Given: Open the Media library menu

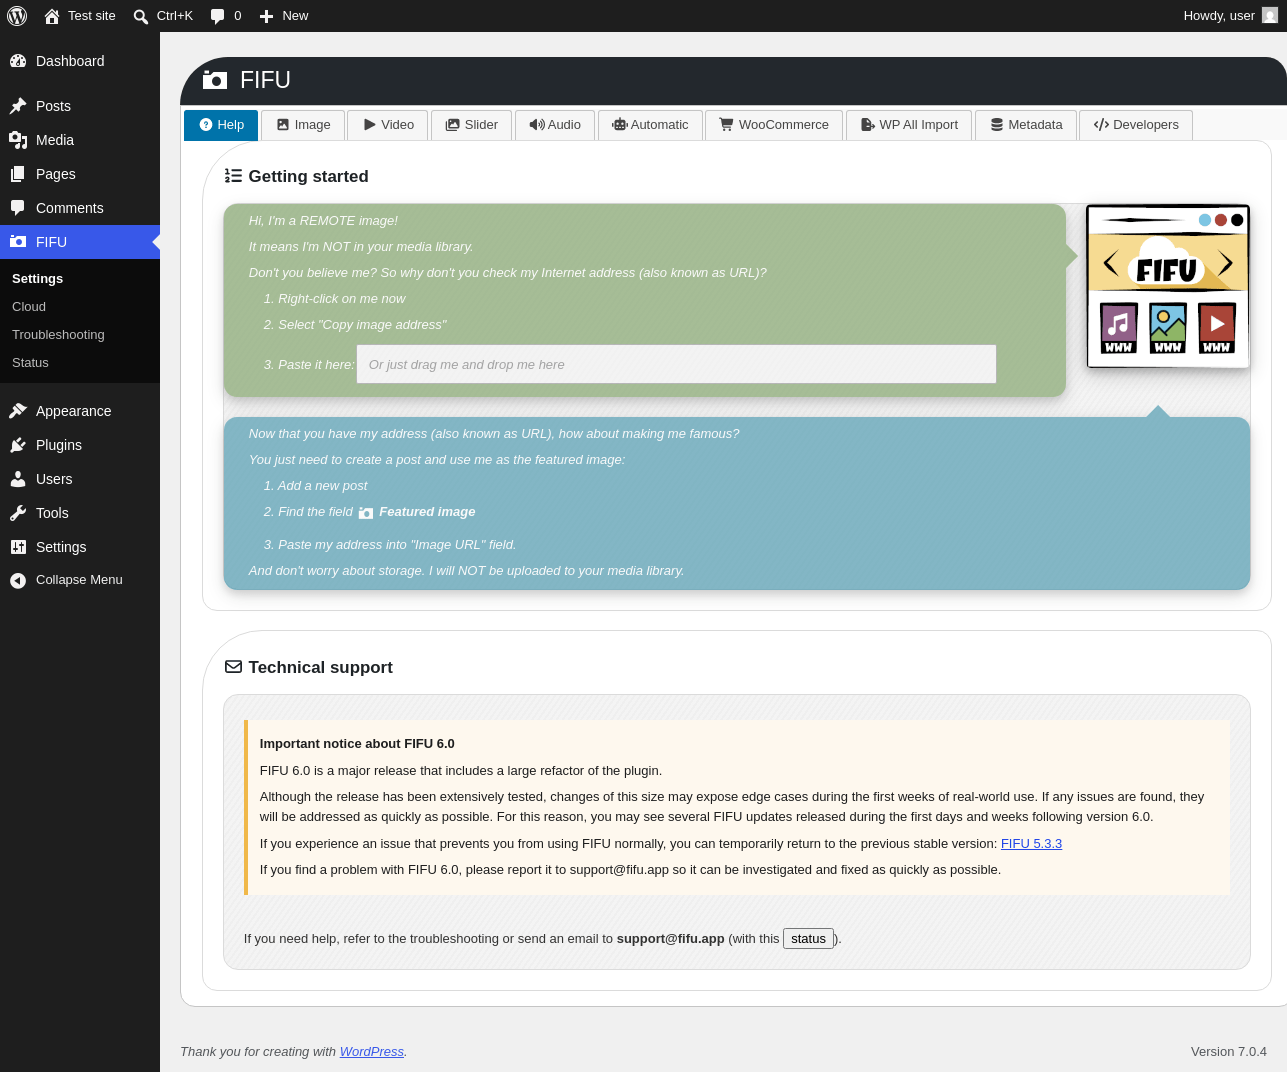Looking at the screenshot, I should coord(80,140).
